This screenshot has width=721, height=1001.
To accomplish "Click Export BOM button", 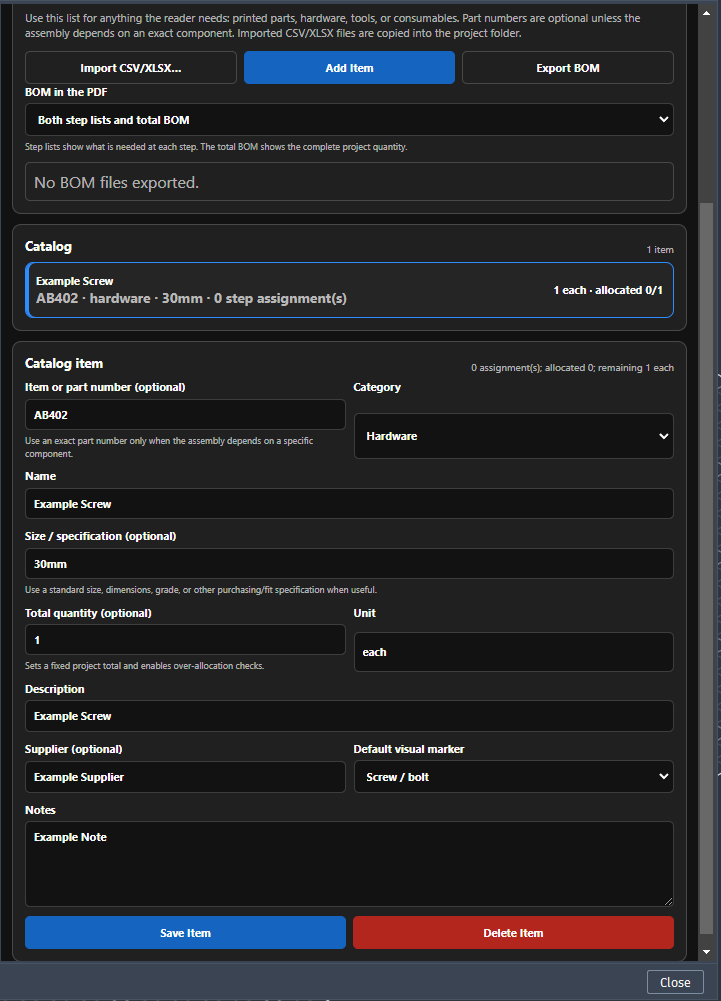I will 568,68.
